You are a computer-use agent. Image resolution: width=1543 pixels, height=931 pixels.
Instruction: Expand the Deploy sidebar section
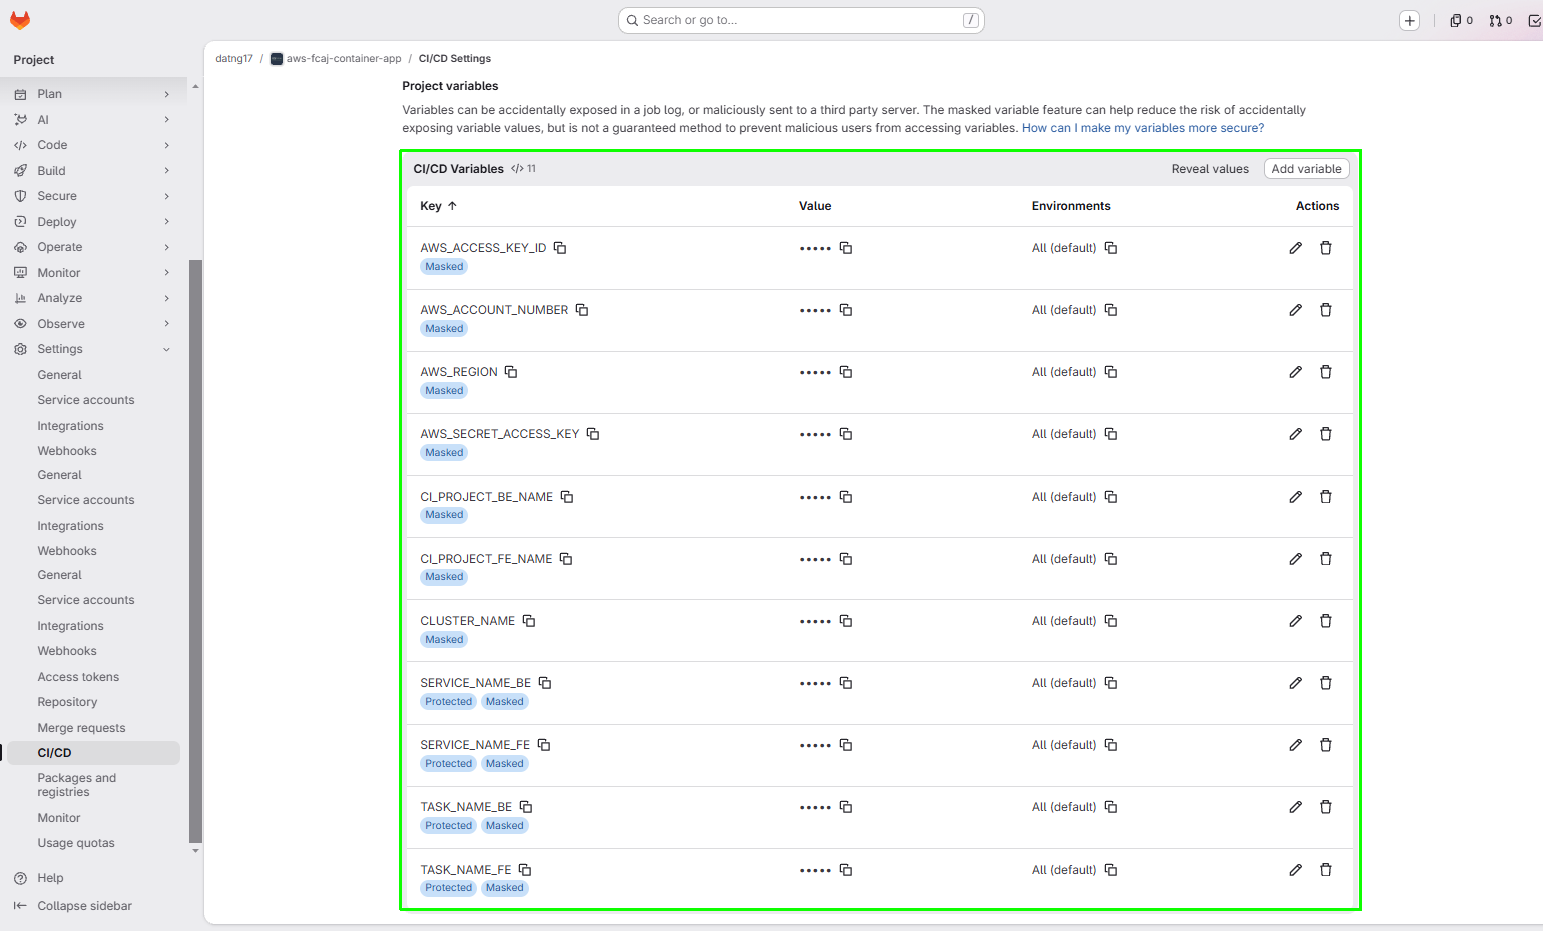(x=93, y=222)
